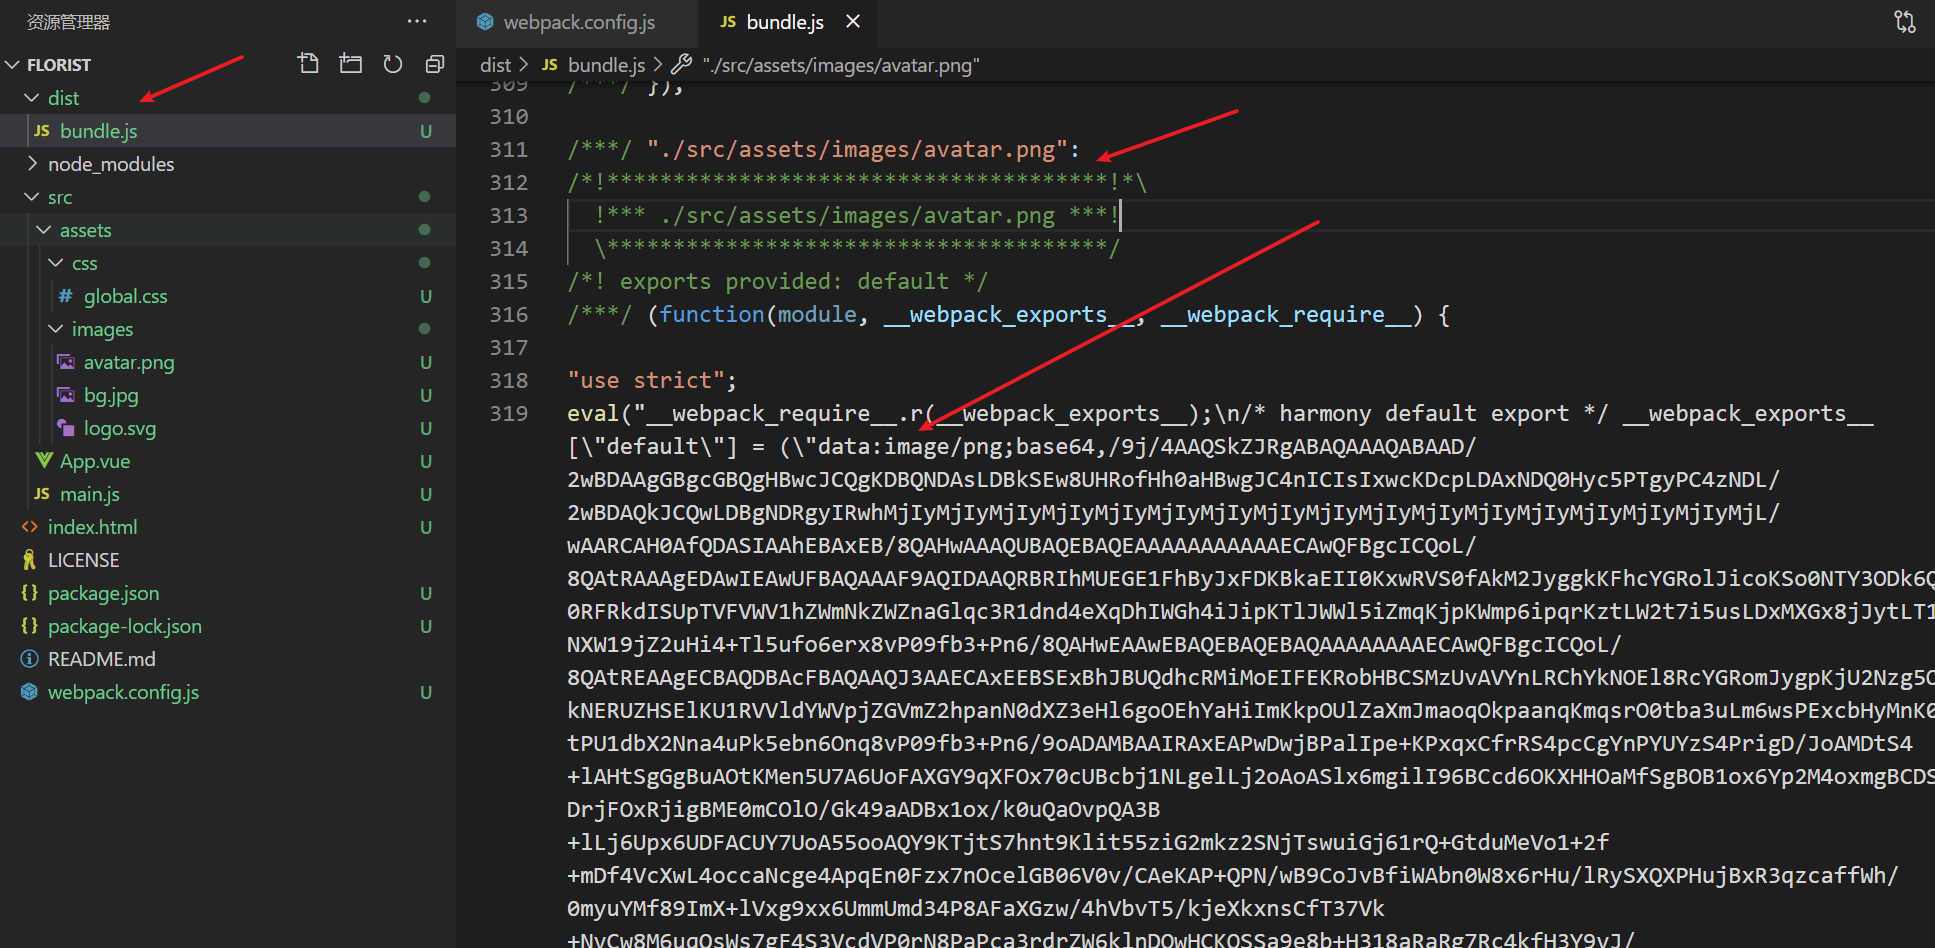Screen dimensions: 1935x948
Task: Click the "use strict"; code line
Action: (652, 381)
